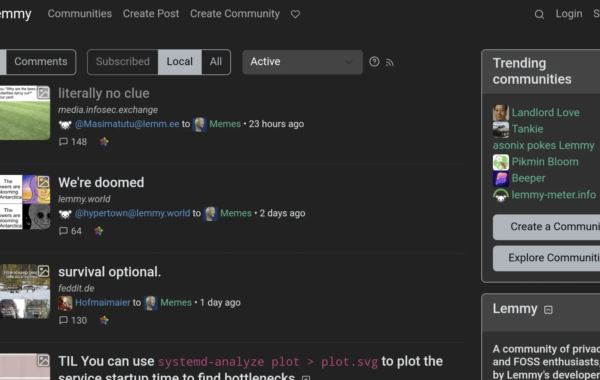This screenshot has height=380, width=600.
Task: Open the Landlord Love community
Action: click(545, 113)
